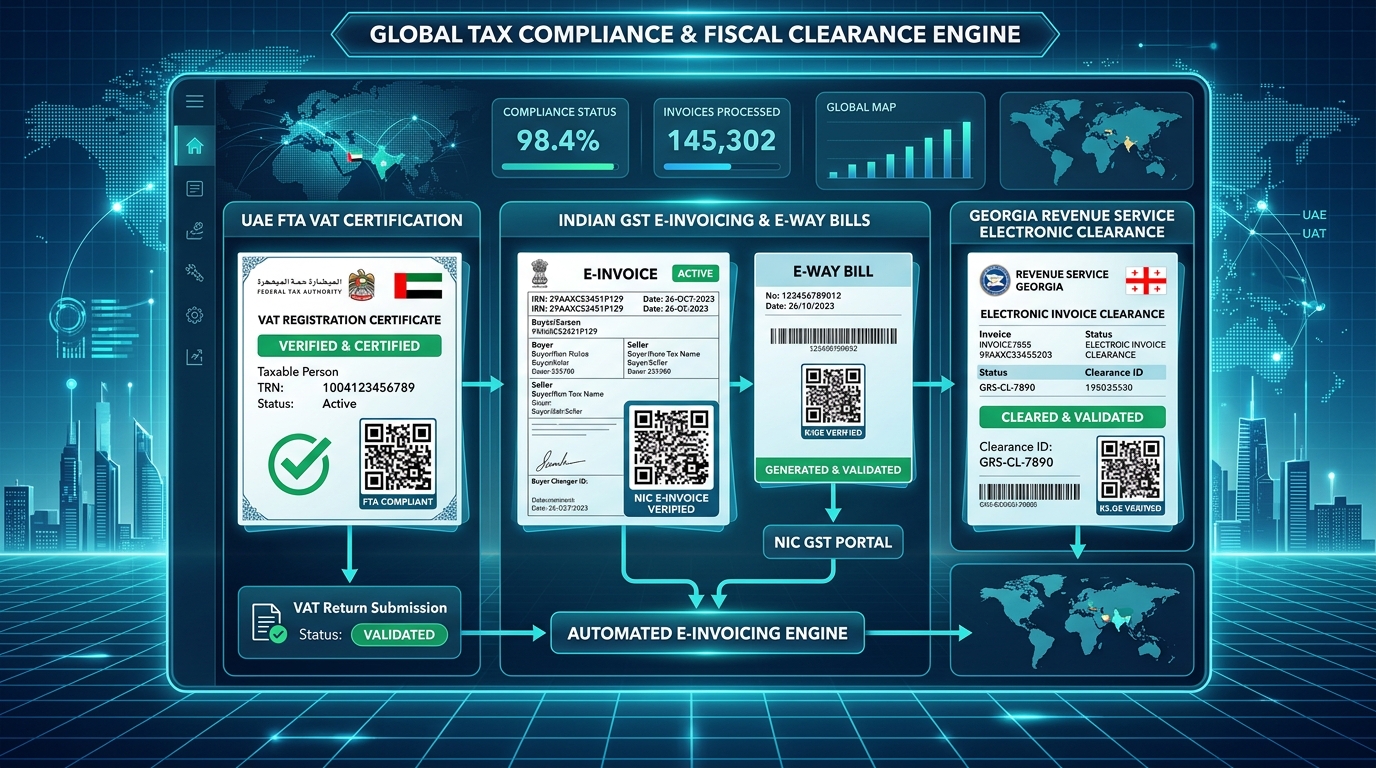Click the VAT Return document icon
This screenshot has width=1376, height=768.
coord(268,622)
